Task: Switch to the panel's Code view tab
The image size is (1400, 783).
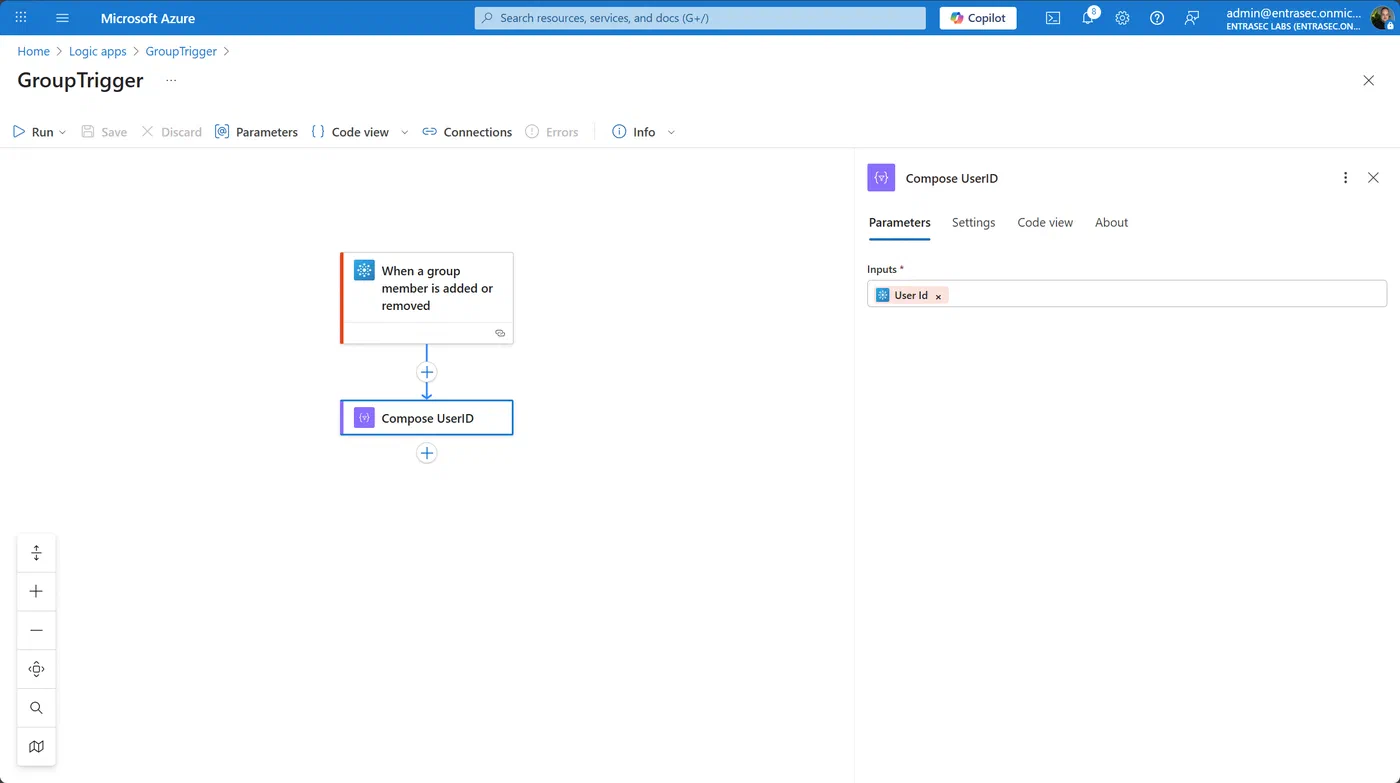Action: (x=1045, y=223)
